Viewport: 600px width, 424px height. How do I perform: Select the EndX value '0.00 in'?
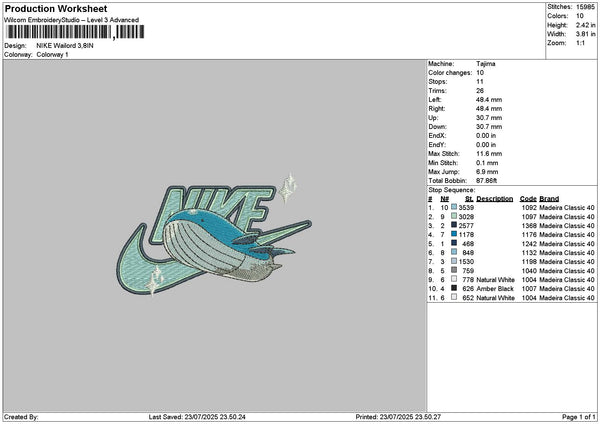click(x=486, y=136)
